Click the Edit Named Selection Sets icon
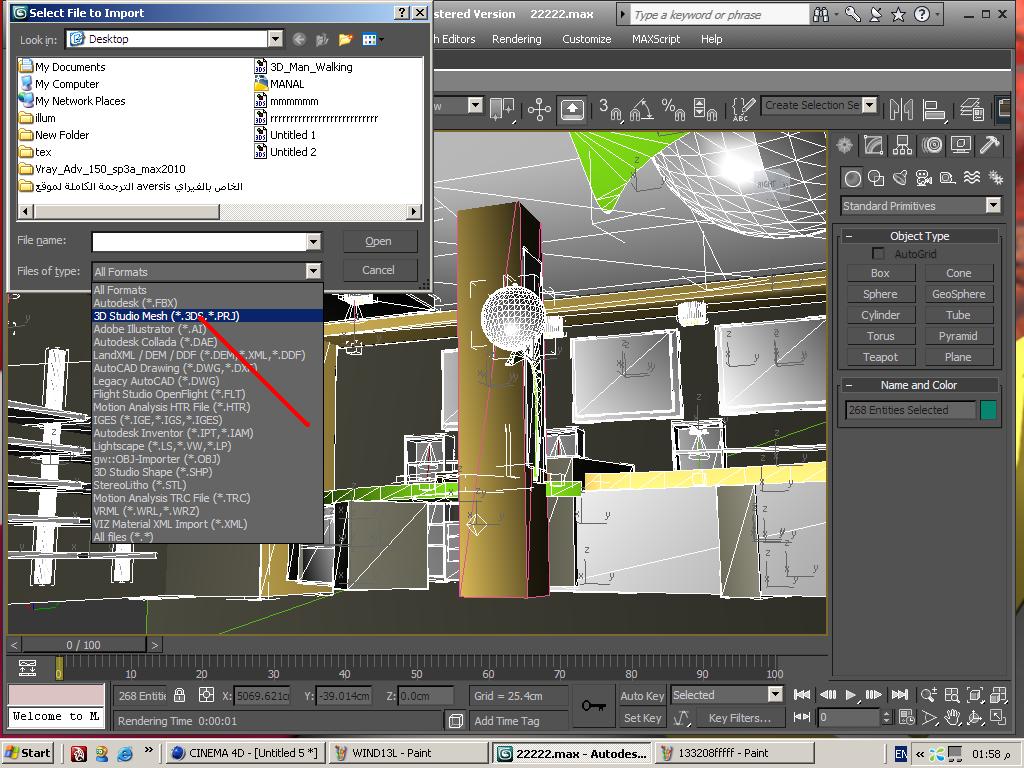This screenshot has width=1024, height=768. point(743,109)
